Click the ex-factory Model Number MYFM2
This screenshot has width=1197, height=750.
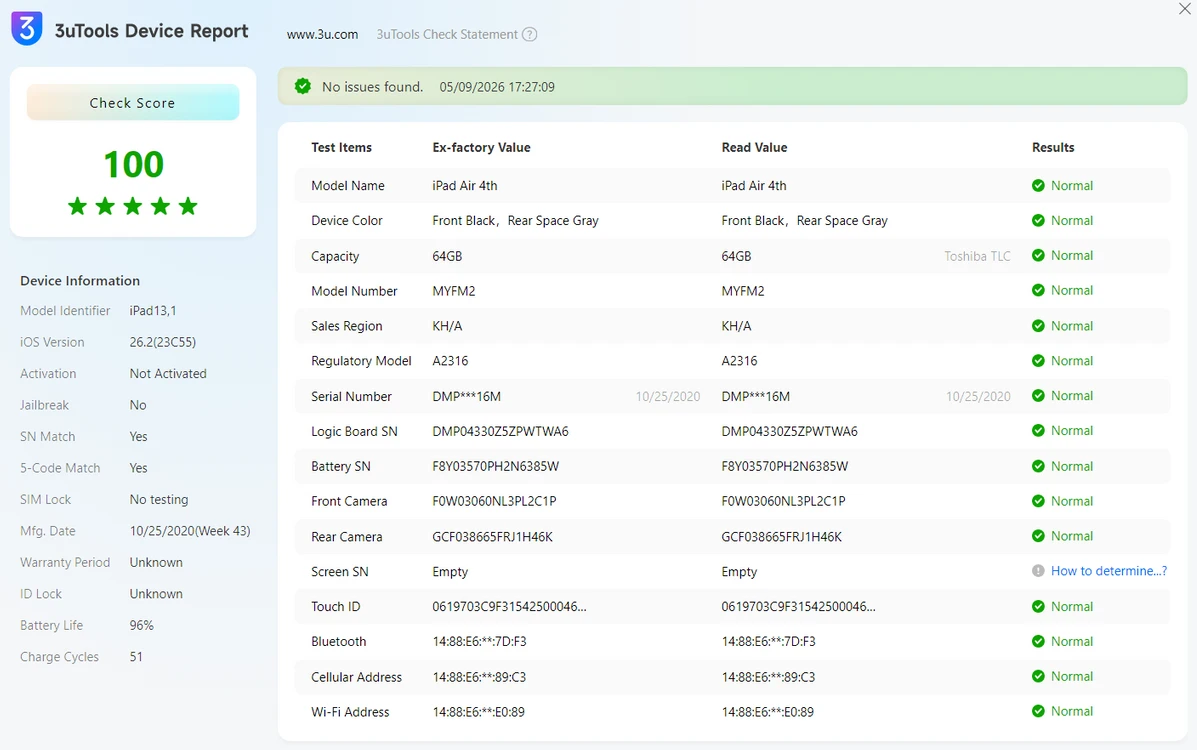[x=453, y=291]
